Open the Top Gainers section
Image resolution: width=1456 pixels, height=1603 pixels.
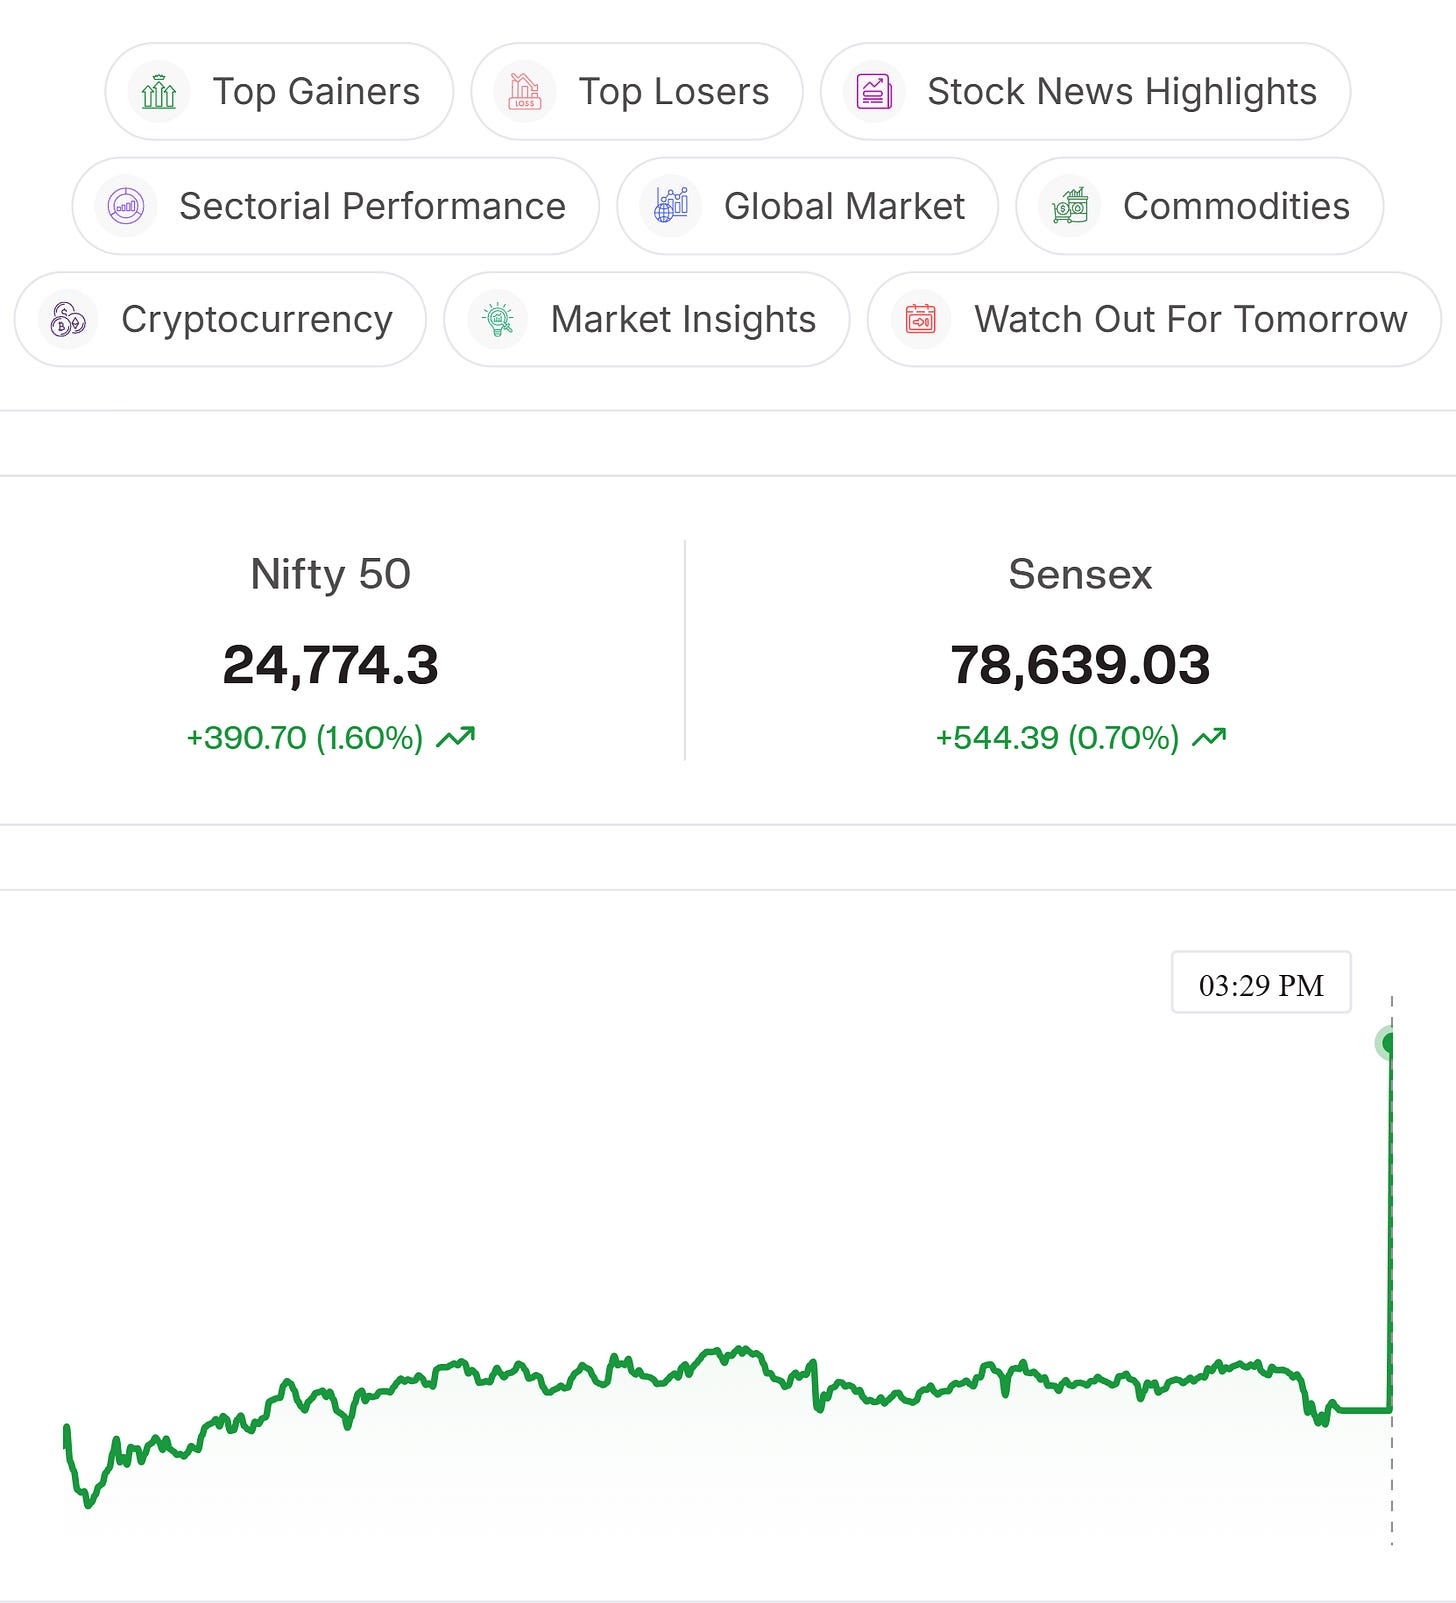[x=279, y=92]
